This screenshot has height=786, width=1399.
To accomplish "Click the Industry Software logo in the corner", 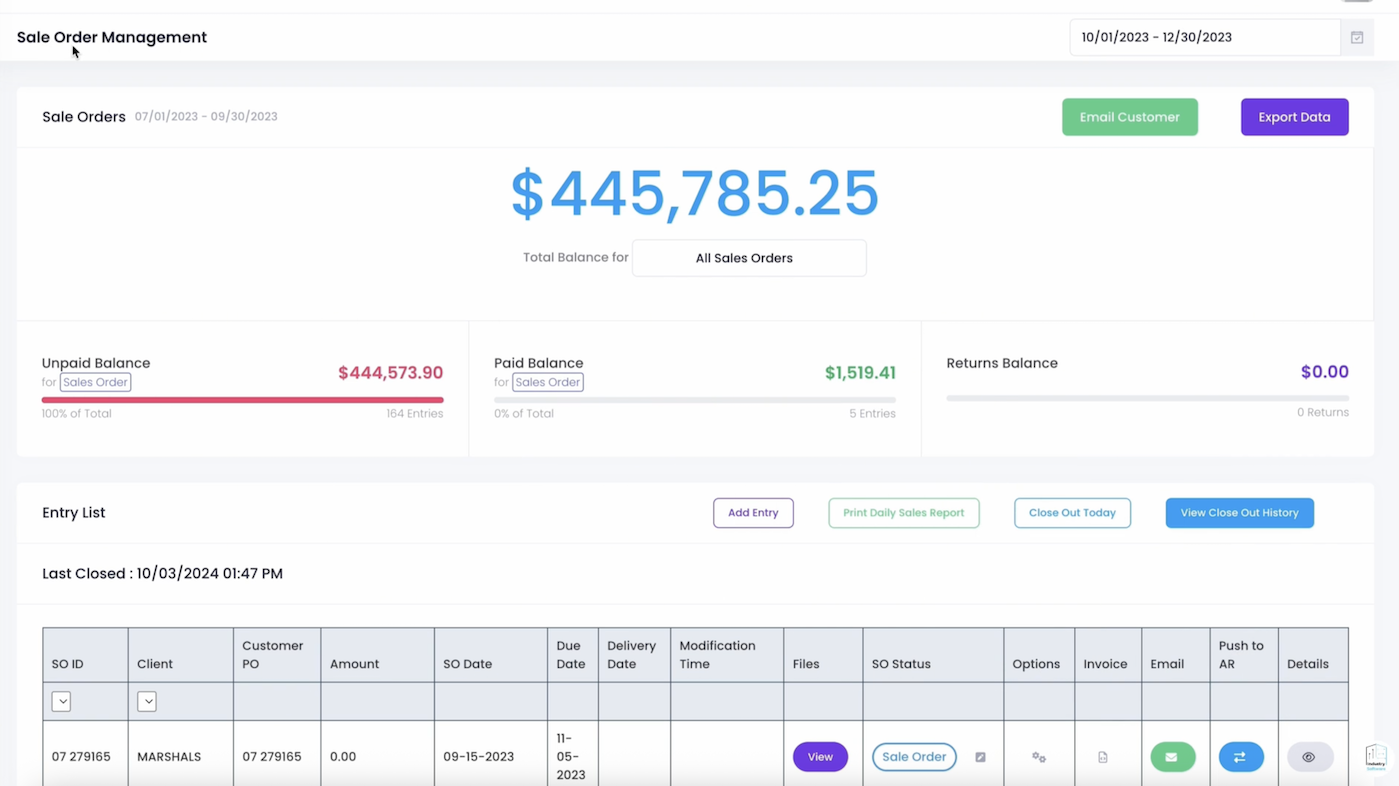I will [x=1375, y=757].
